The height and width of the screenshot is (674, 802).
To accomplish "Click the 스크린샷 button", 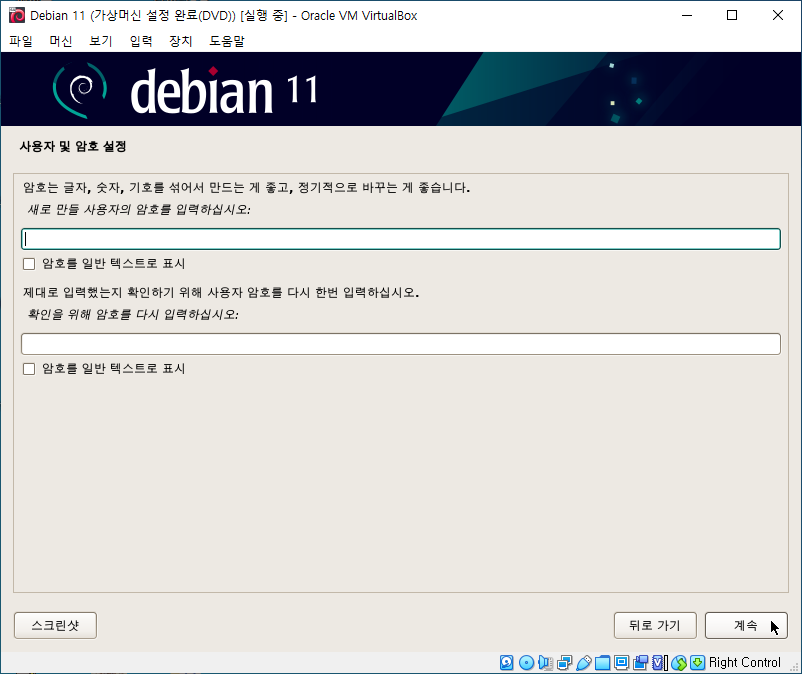I will point(55,625).
